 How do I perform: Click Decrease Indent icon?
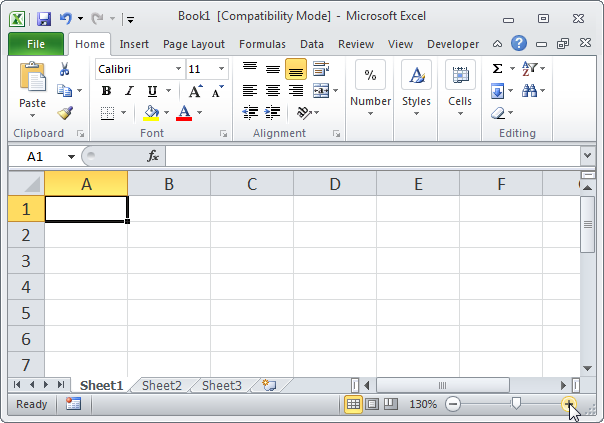click(250, 113)
